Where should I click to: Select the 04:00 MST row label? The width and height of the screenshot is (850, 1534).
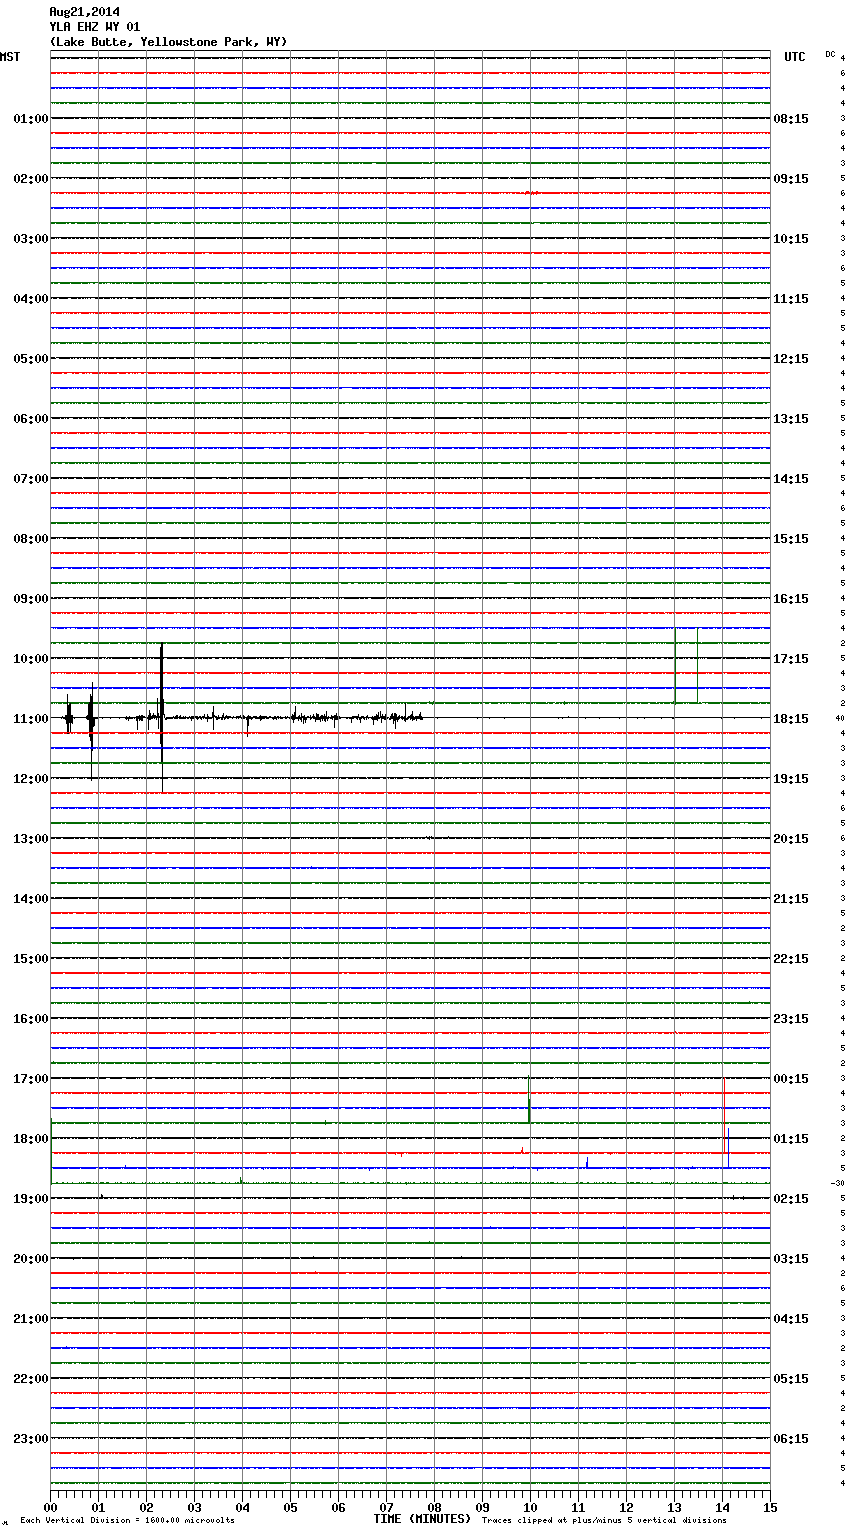tap(30, 299)
